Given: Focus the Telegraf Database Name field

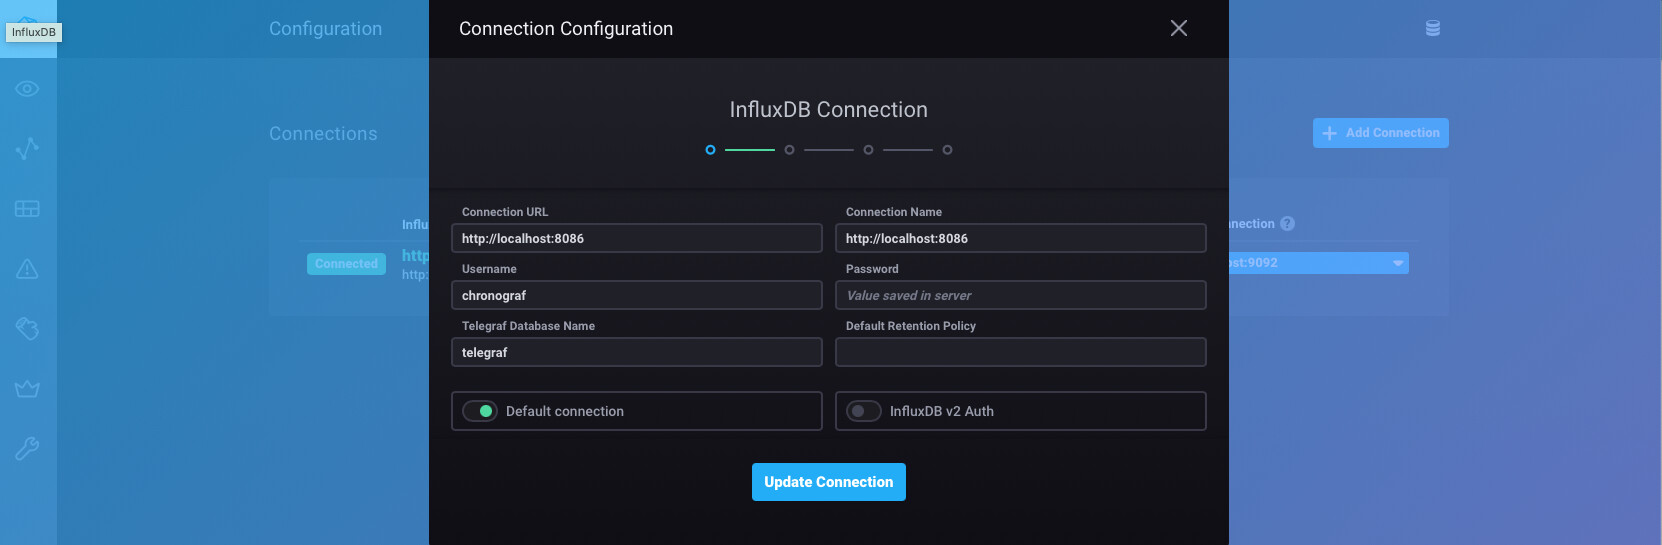Looking at the screenshot, I should click(x=637, y=352).
